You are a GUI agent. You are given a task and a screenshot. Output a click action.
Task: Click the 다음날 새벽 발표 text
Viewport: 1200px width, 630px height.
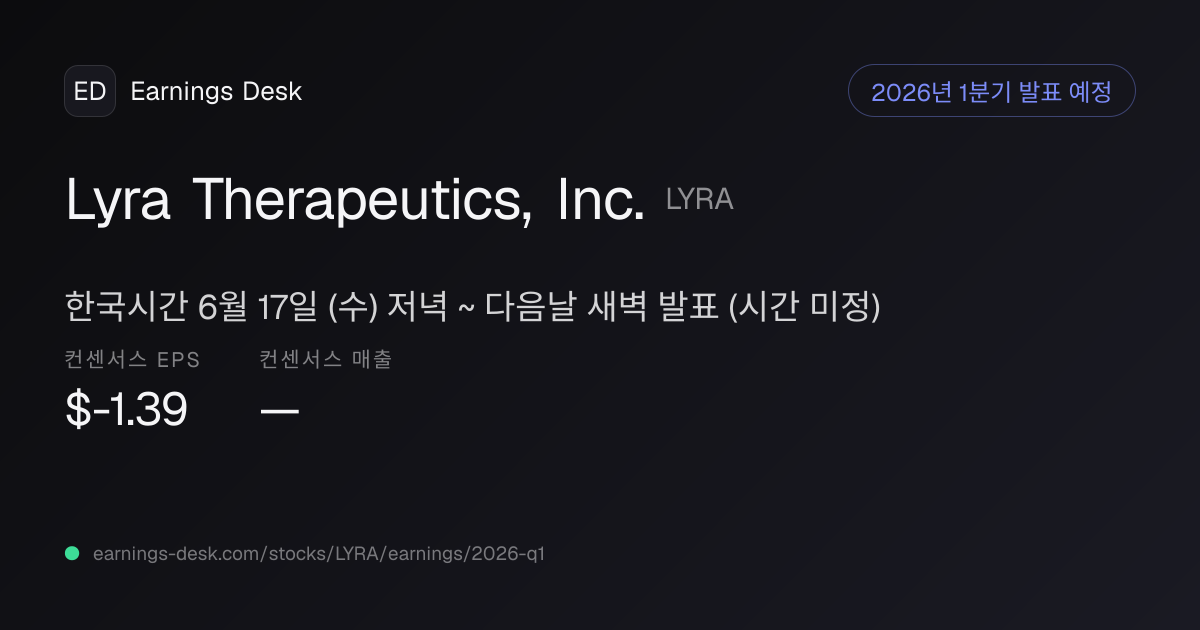(602, 307)
